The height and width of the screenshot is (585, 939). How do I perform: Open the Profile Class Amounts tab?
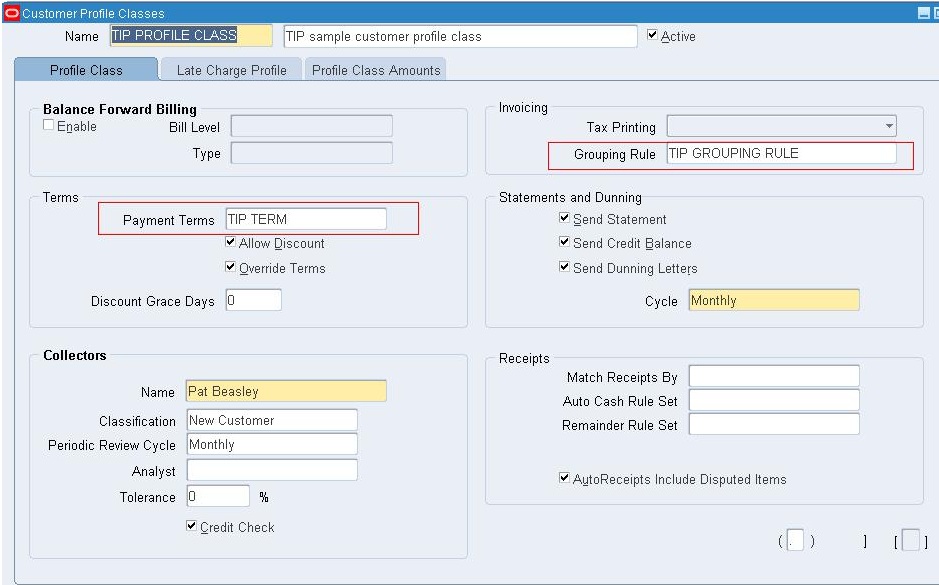375,69
